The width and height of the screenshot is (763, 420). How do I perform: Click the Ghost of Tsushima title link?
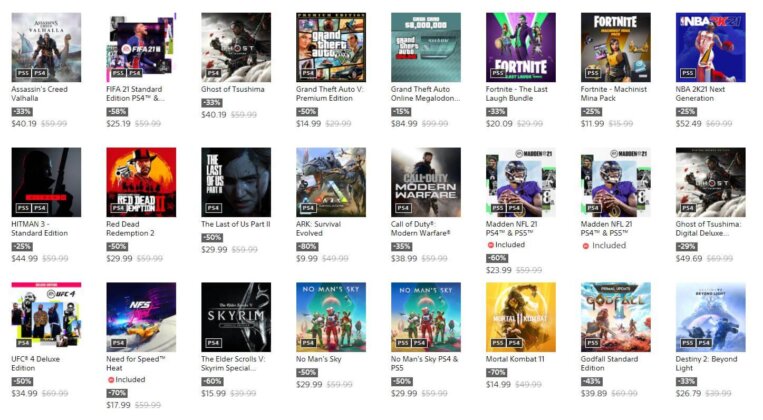point(233,89)
